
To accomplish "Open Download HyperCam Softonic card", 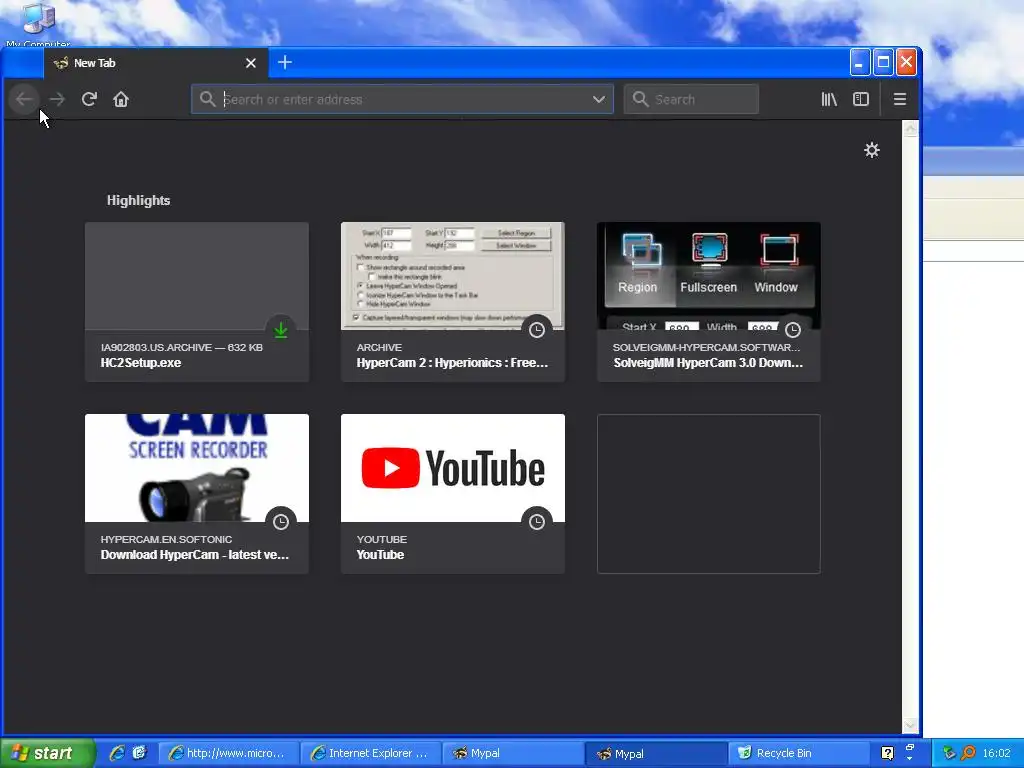I will tap(197, 494).
